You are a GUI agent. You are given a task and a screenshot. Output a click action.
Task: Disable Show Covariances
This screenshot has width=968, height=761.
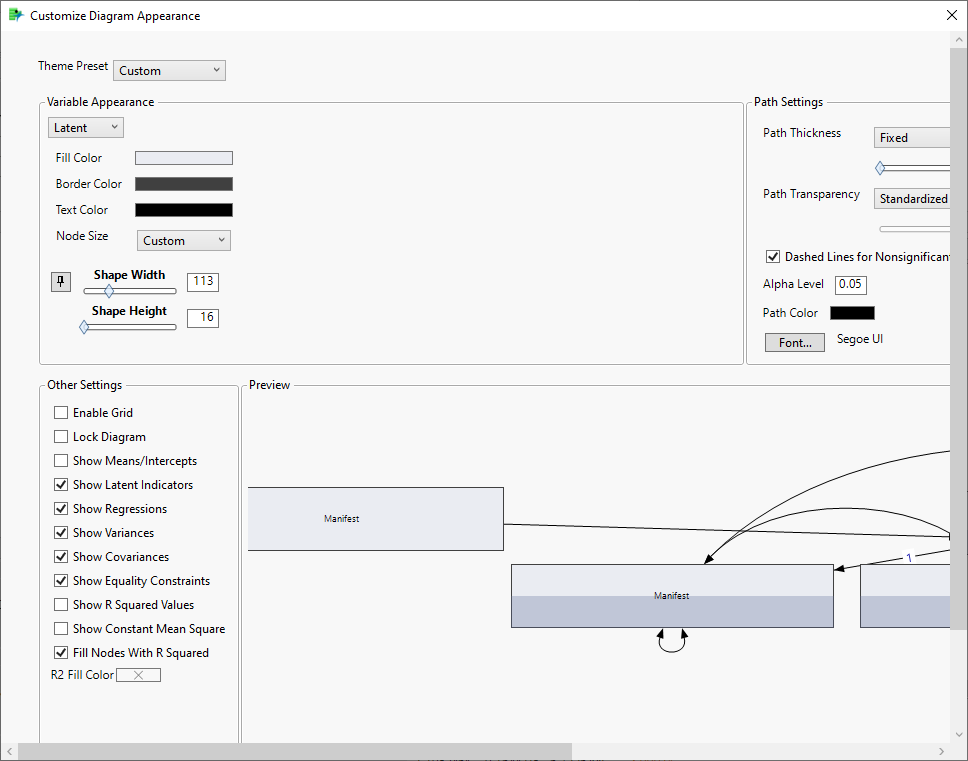pos(60,556)
